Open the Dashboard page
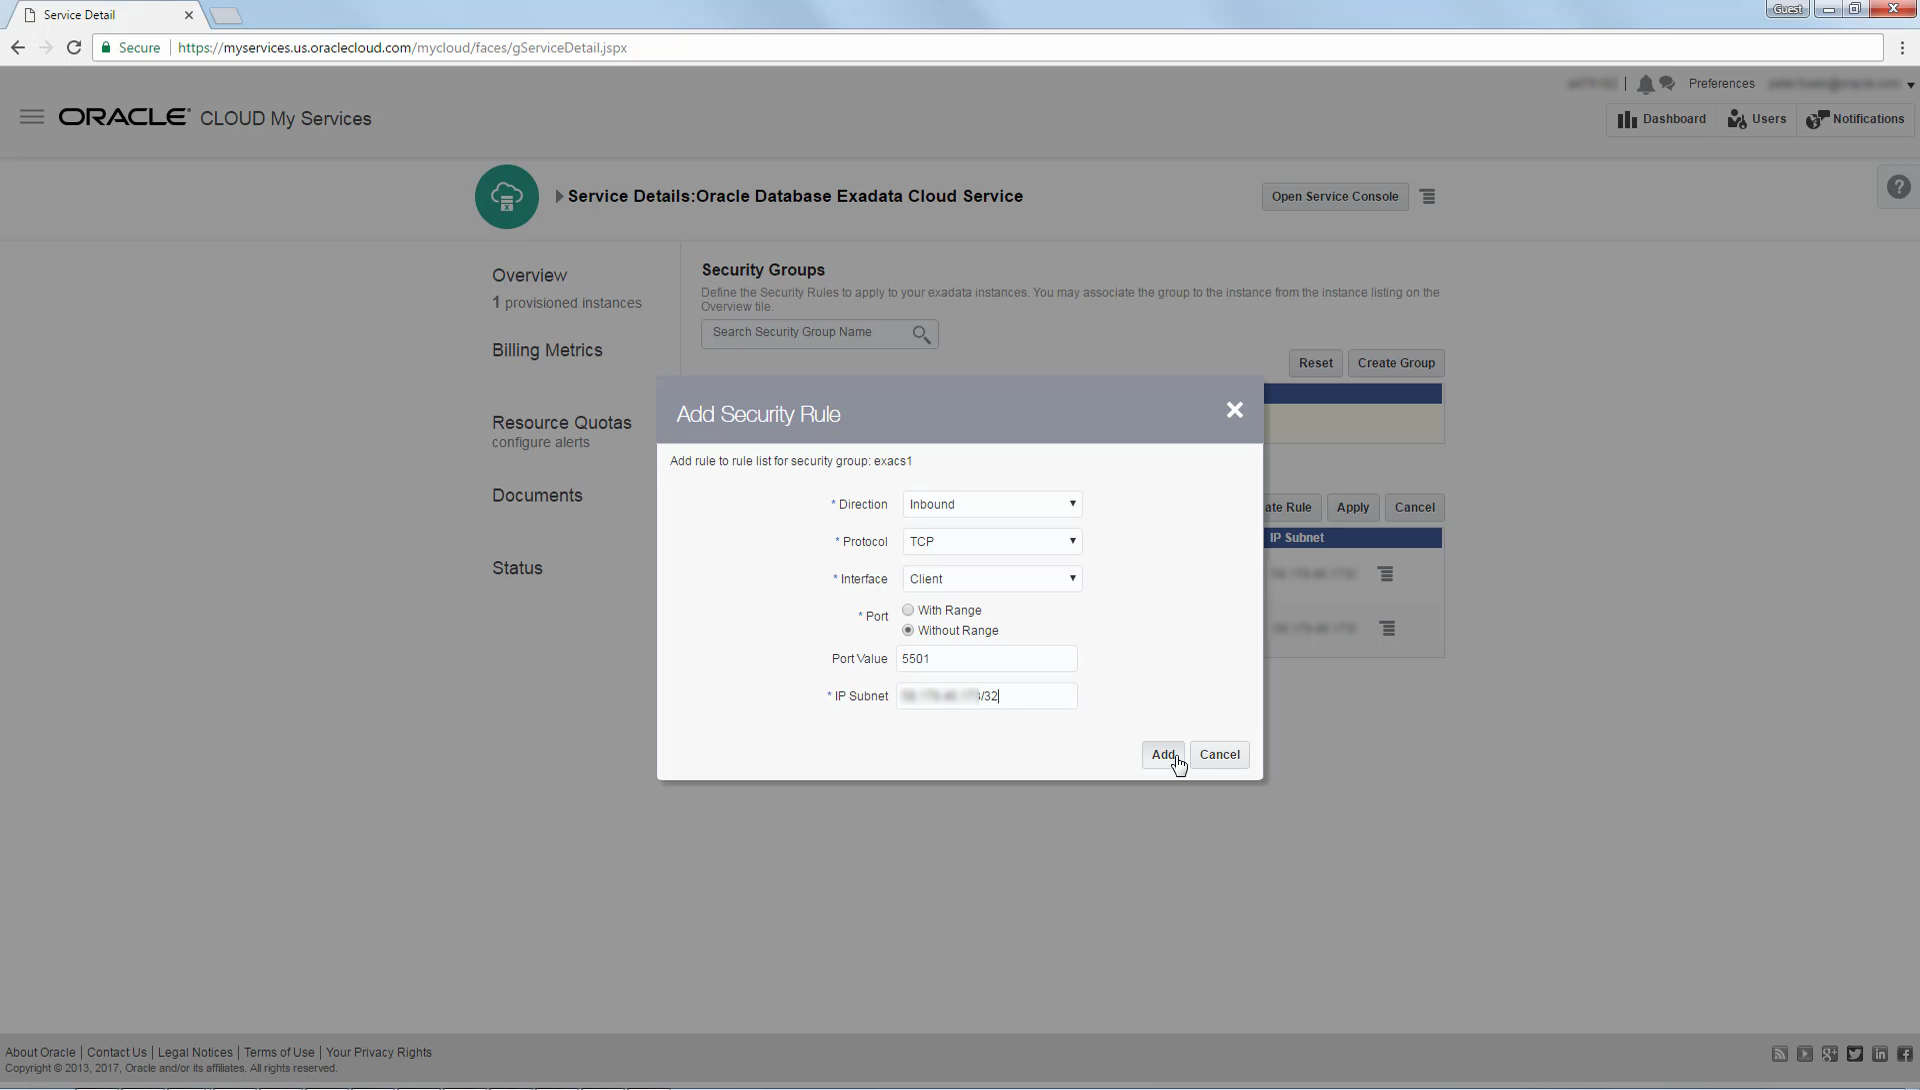 pyautogui.click(x=1662, y=119)
